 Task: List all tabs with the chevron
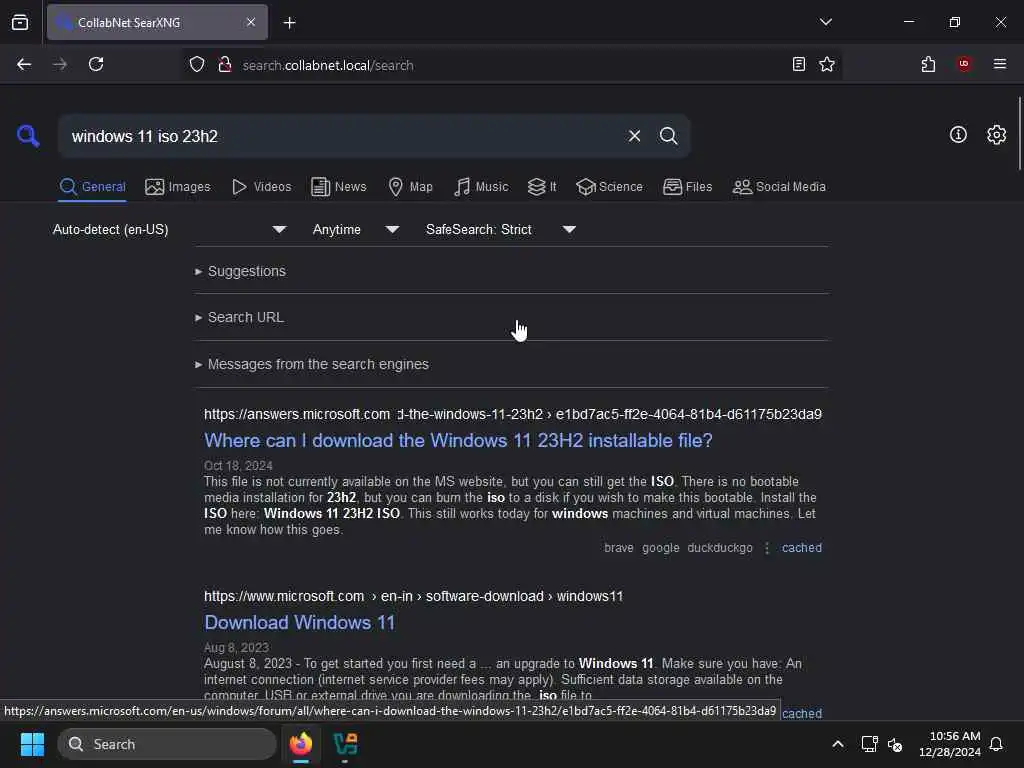(825, 22)
